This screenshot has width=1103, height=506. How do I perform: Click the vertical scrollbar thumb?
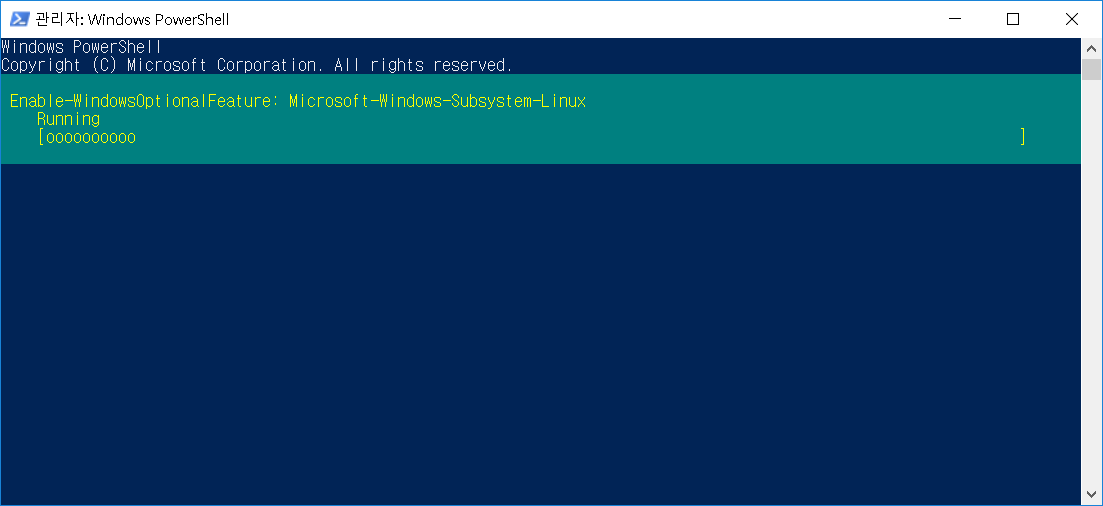(1092, 70)
